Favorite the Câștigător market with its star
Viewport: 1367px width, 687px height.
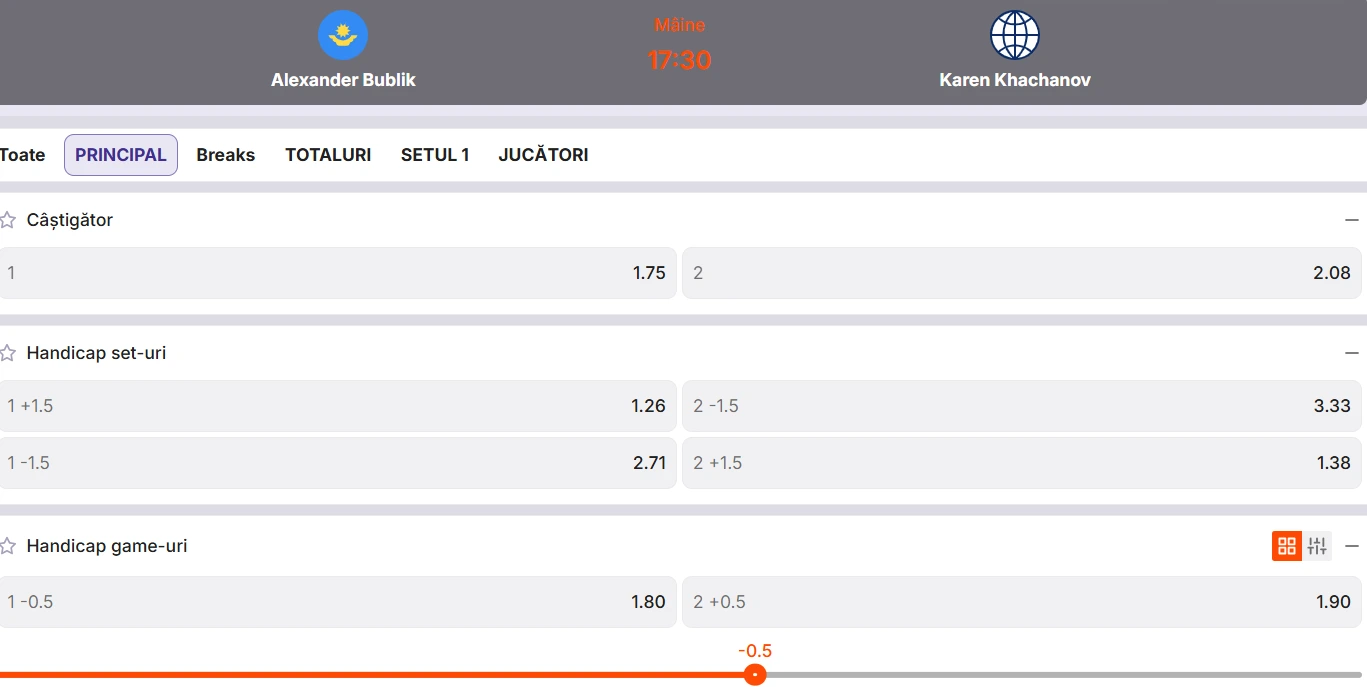coord(8,220)
